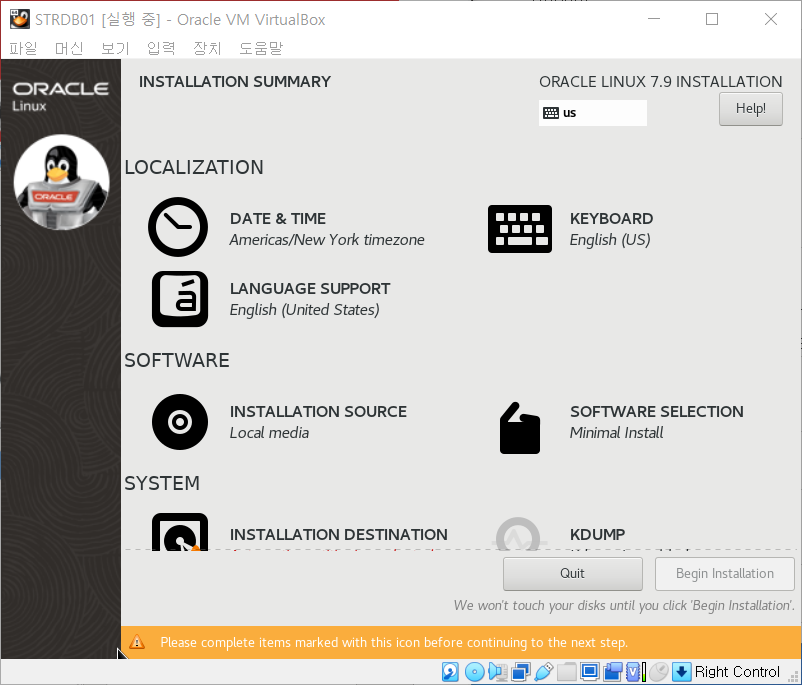This screenshot has height=685, width=802.
Task: Open the 장치 menu
Action: [207, 48]
